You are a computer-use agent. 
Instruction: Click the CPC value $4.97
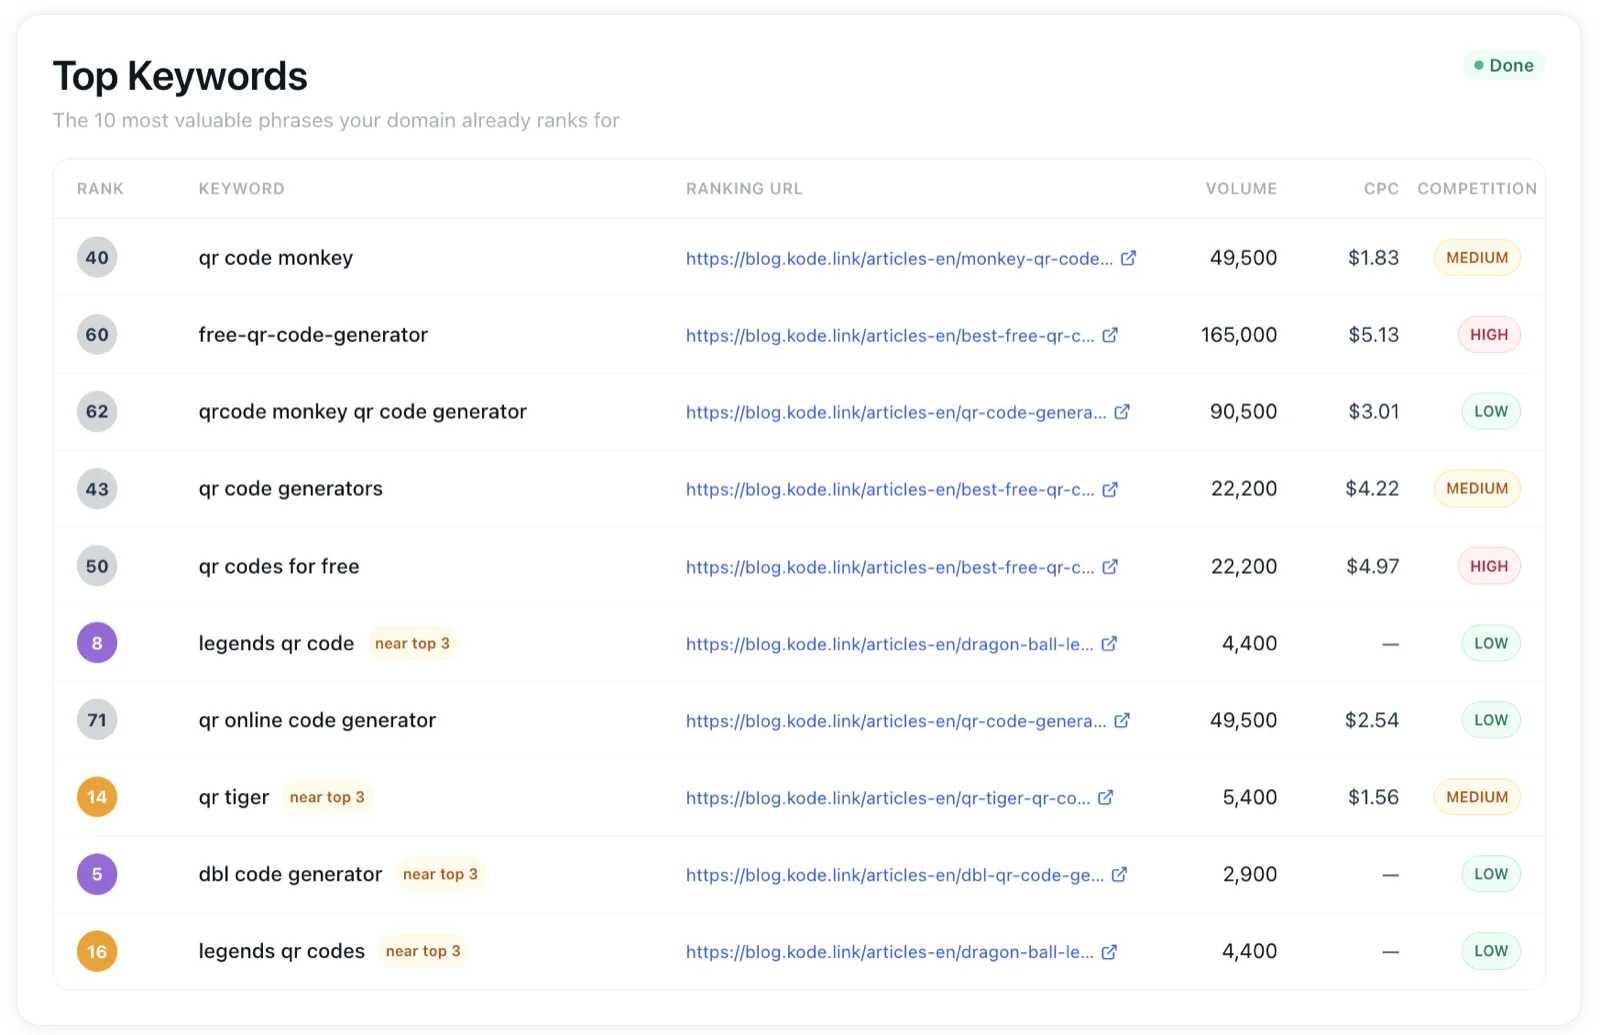[1372, 566]
